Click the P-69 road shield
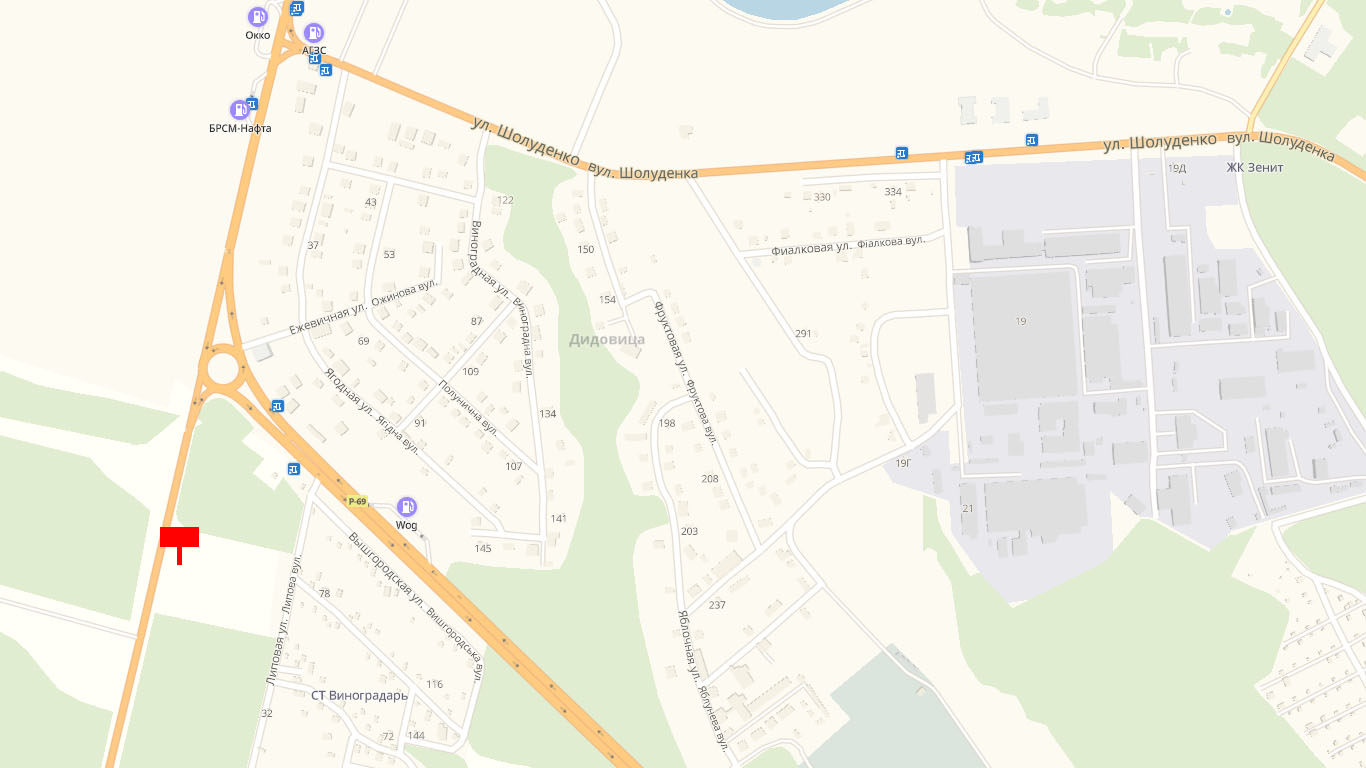The height and width of the screenshot is (768, 1366). (x=358, y=500)
